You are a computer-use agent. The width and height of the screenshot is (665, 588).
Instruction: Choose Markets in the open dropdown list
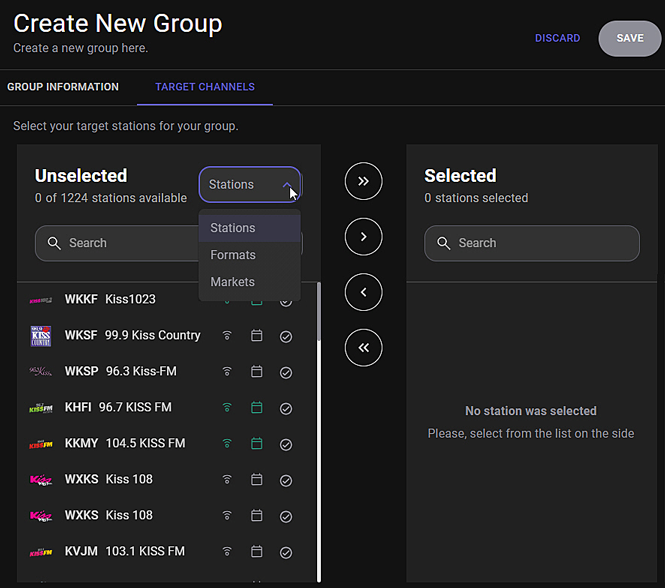coord(250,282)
